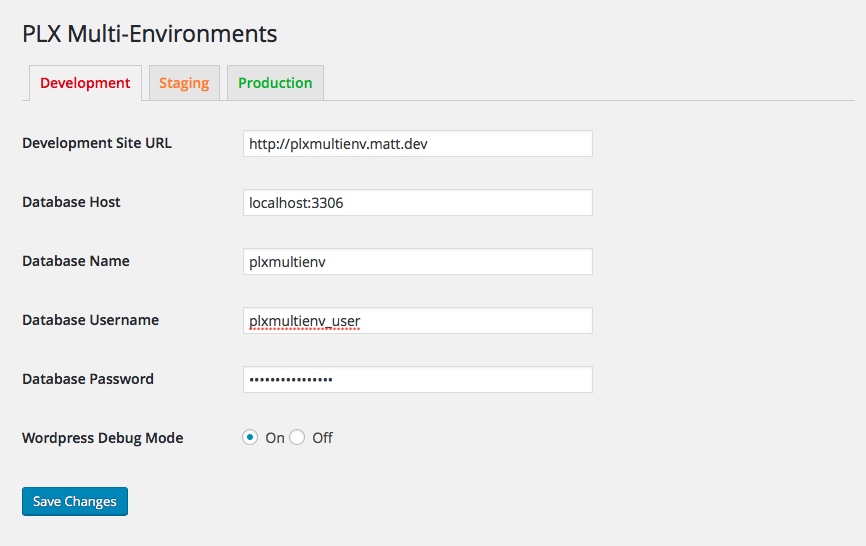This screenshot has width=866, height=546.
Task: Click the Save Changes button
Action: click(x=75, y=501)
